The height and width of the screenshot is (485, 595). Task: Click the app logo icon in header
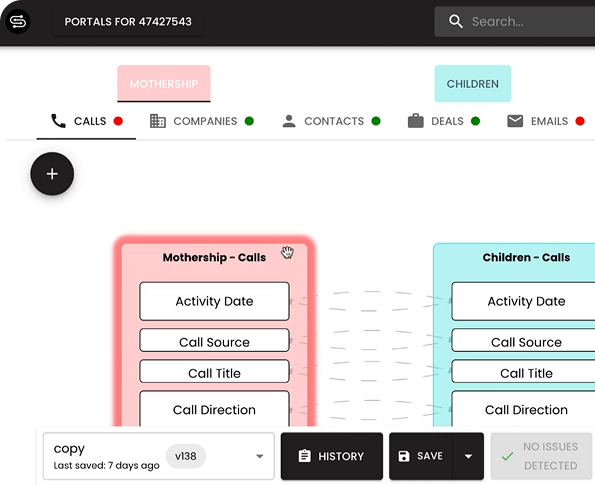click(18, 22)
